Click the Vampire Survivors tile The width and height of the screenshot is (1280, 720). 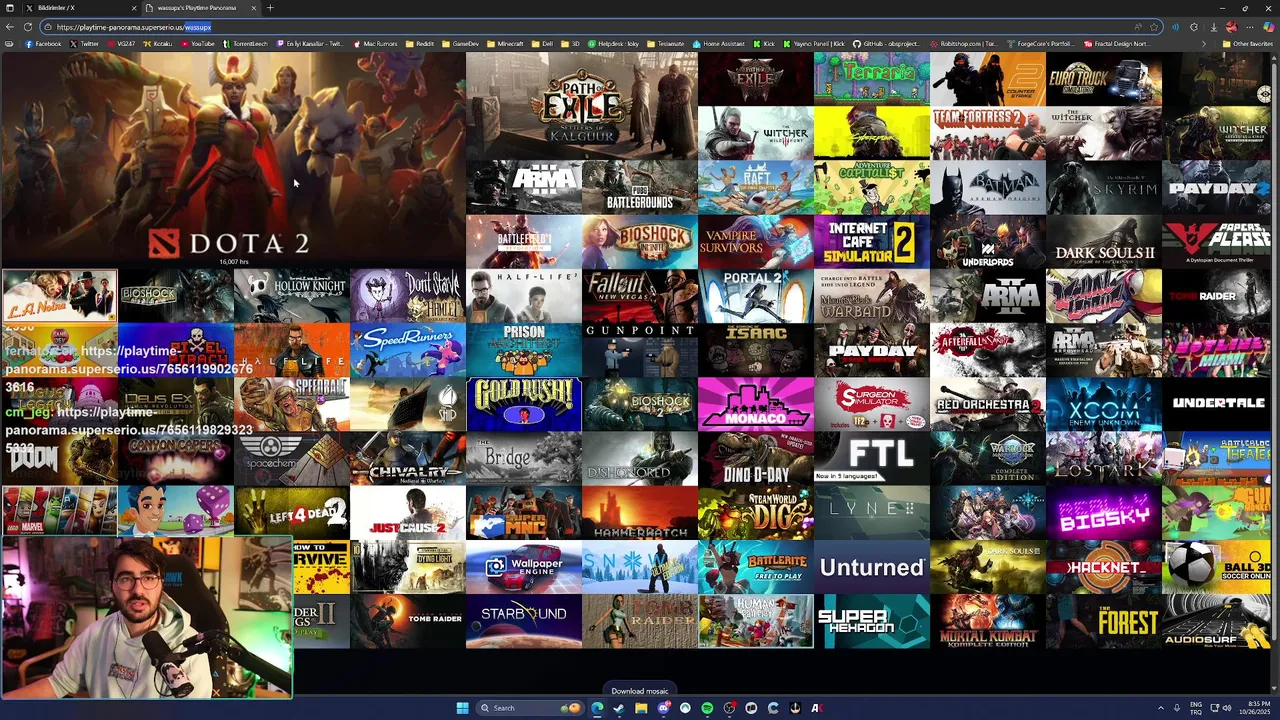click(756, 242)
